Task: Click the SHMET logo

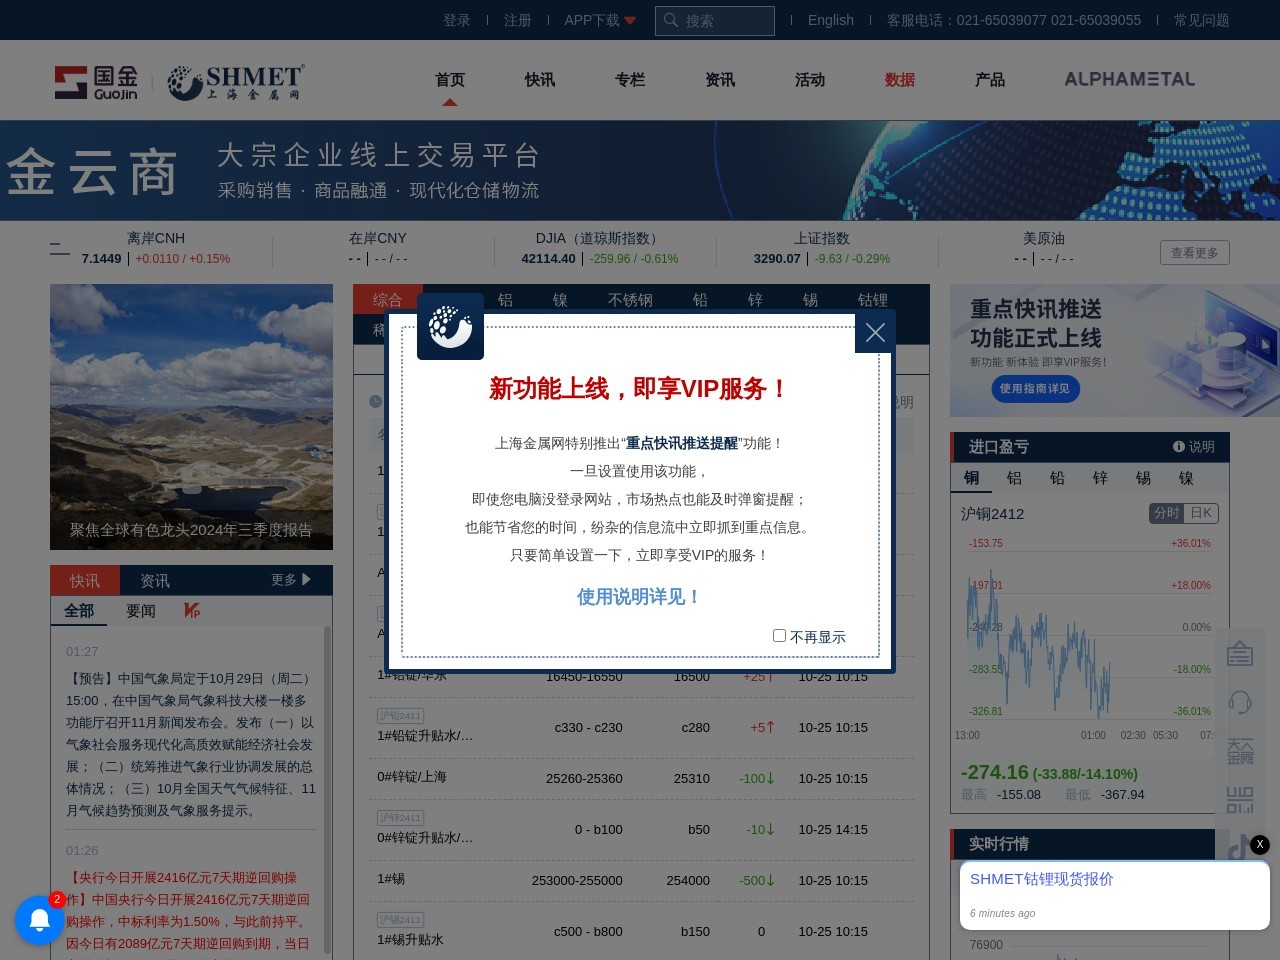Action: coord(233,81)
